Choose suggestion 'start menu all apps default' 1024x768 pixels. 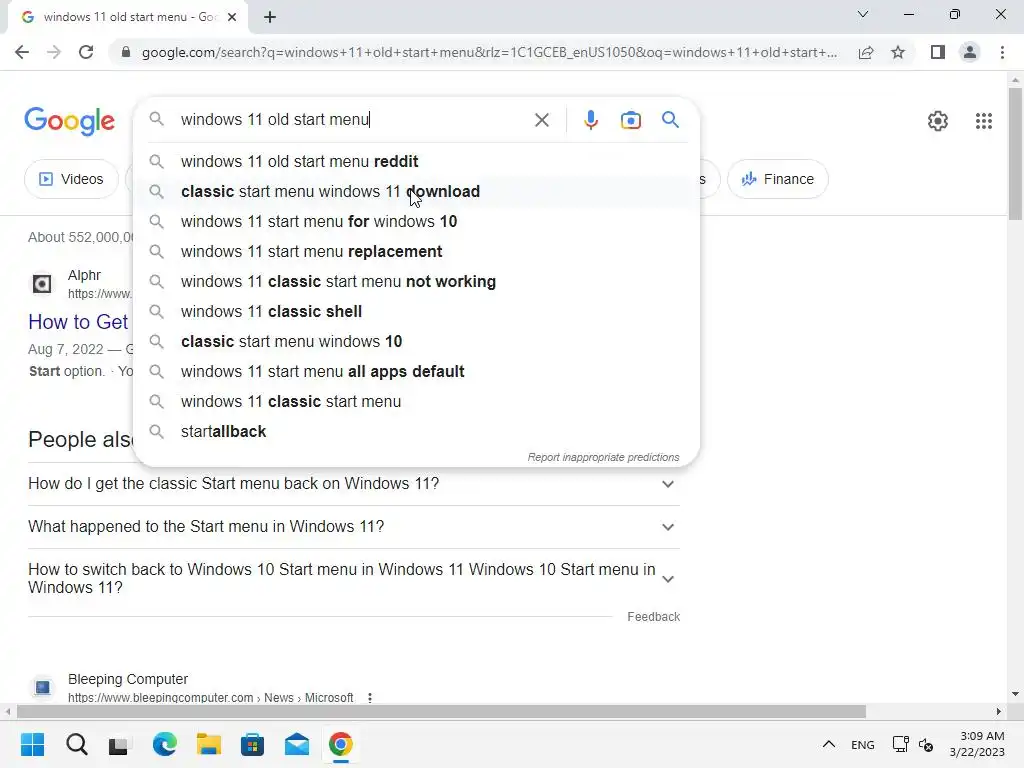click(416, 372)
